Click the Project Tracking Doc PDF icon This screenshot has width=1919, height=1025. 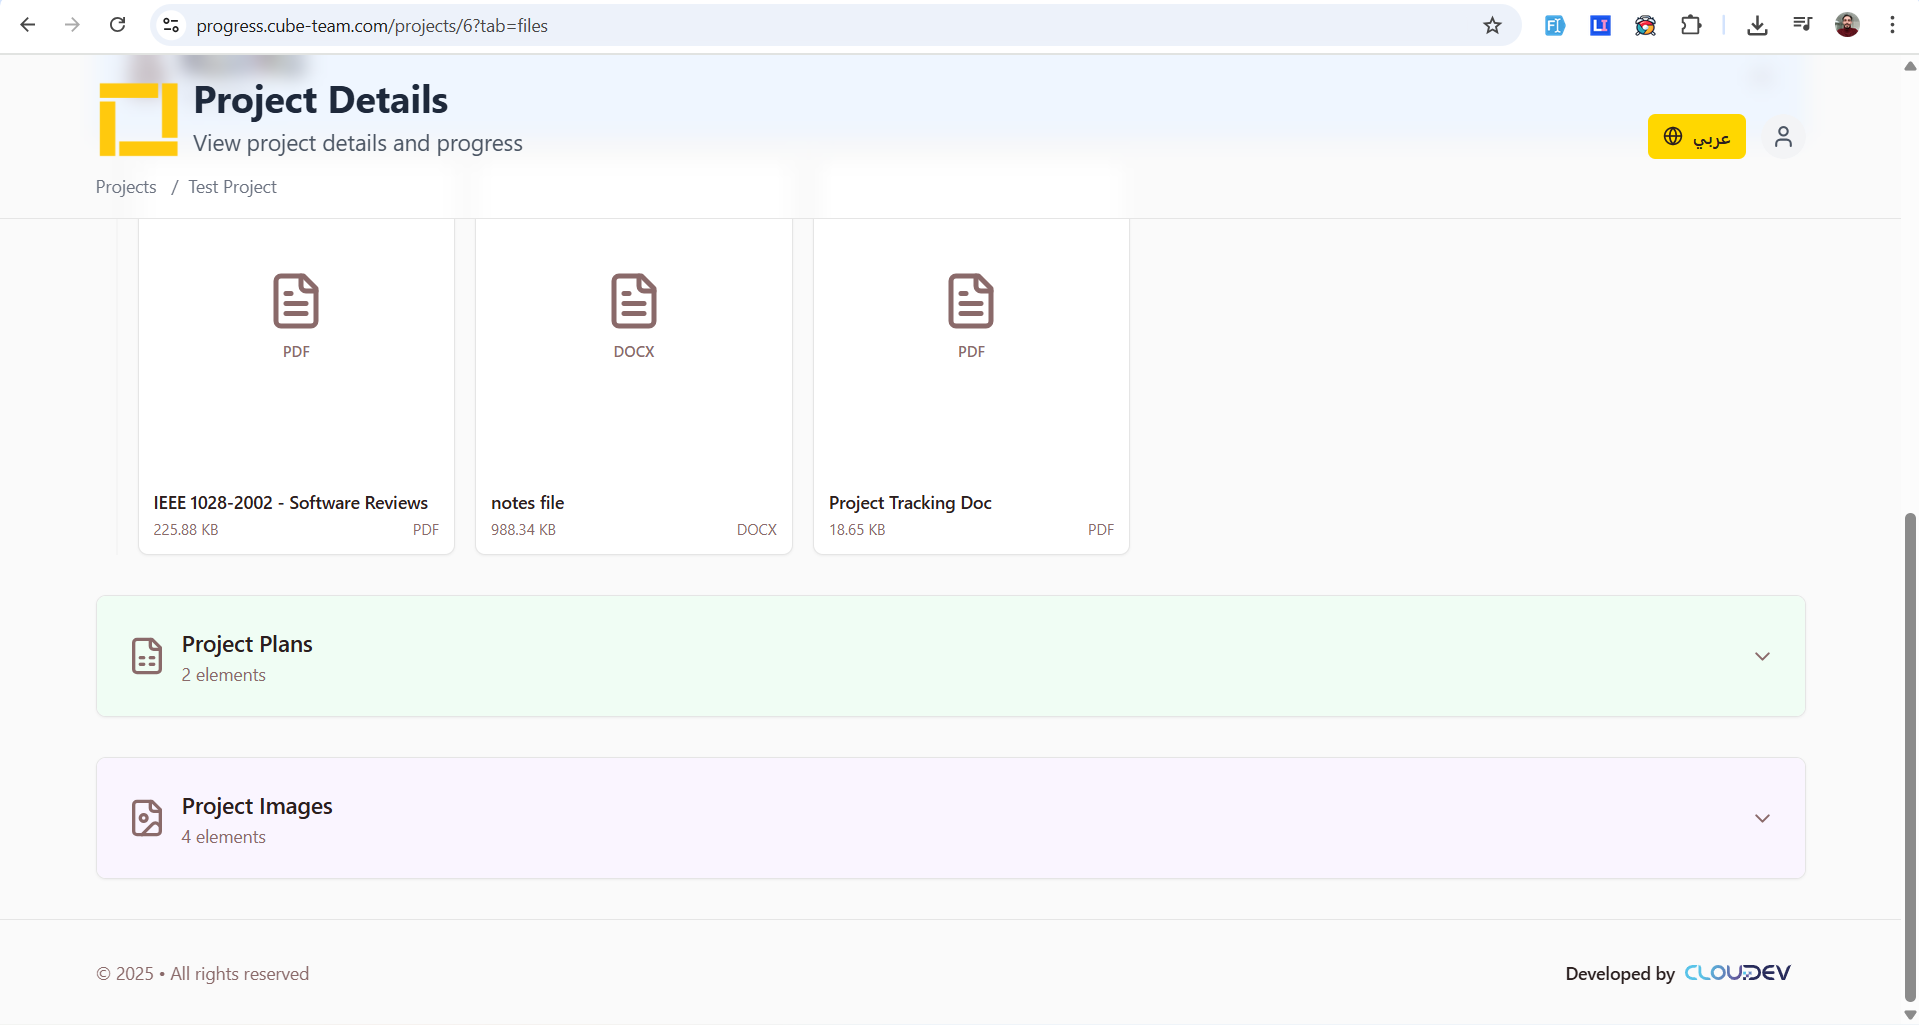coord(970,301)
